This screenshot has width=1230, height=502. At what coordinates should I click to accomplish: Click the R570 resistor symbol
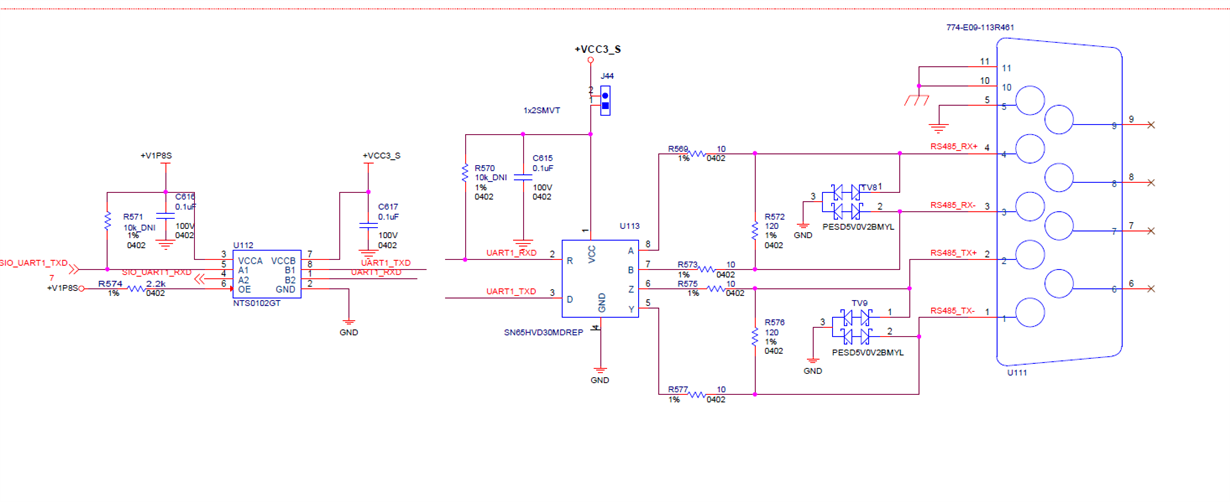465,171
